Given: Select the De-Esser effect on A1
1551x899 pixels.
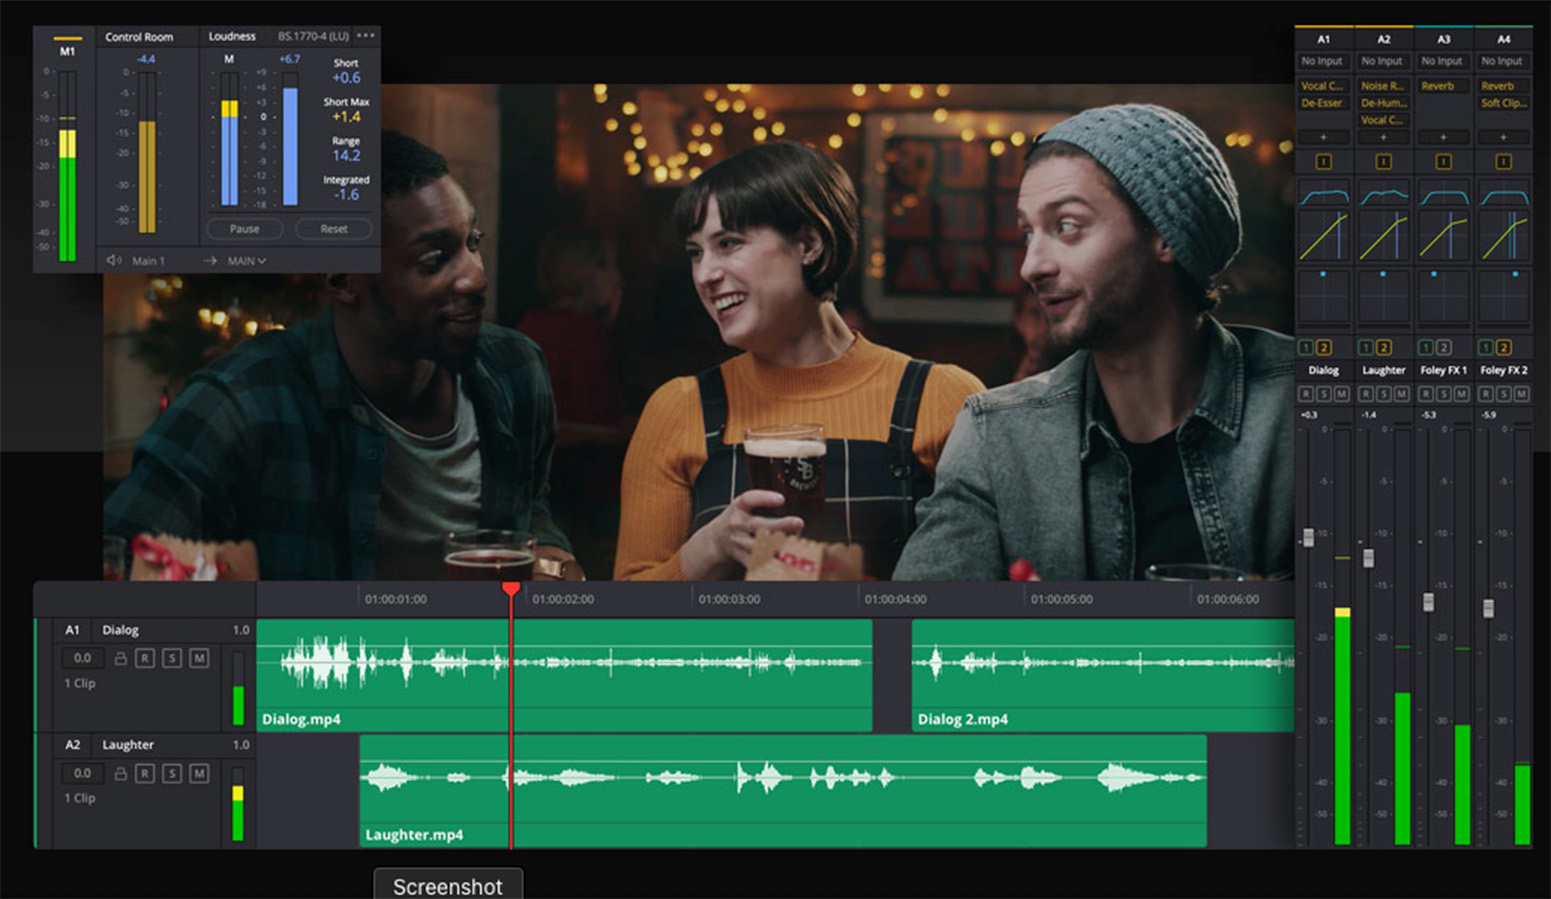Looking at the screenshot, I should point(1322,103).
